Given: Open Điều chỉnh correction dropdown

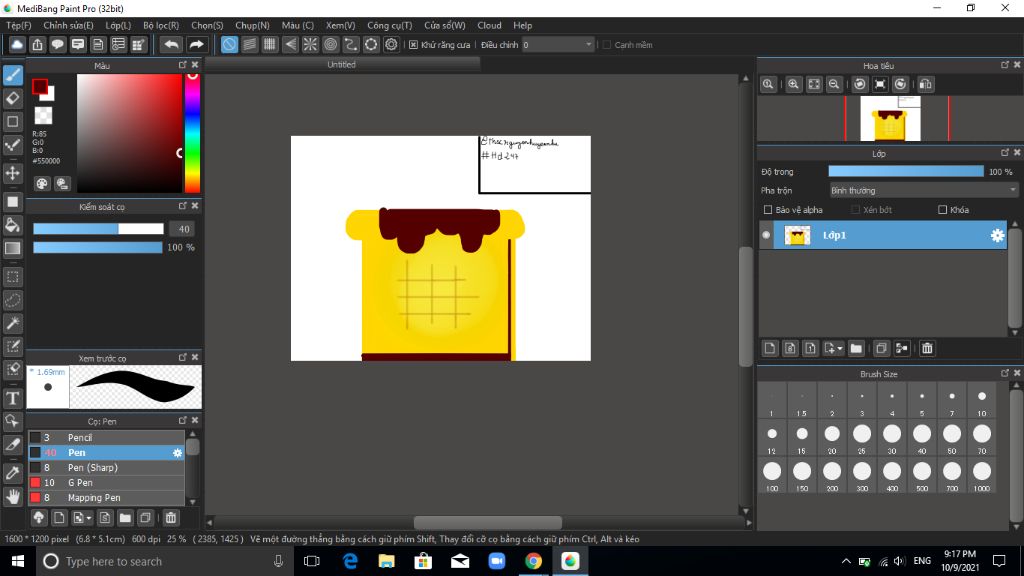Looking at the screenshot, I should coord(558,44).
